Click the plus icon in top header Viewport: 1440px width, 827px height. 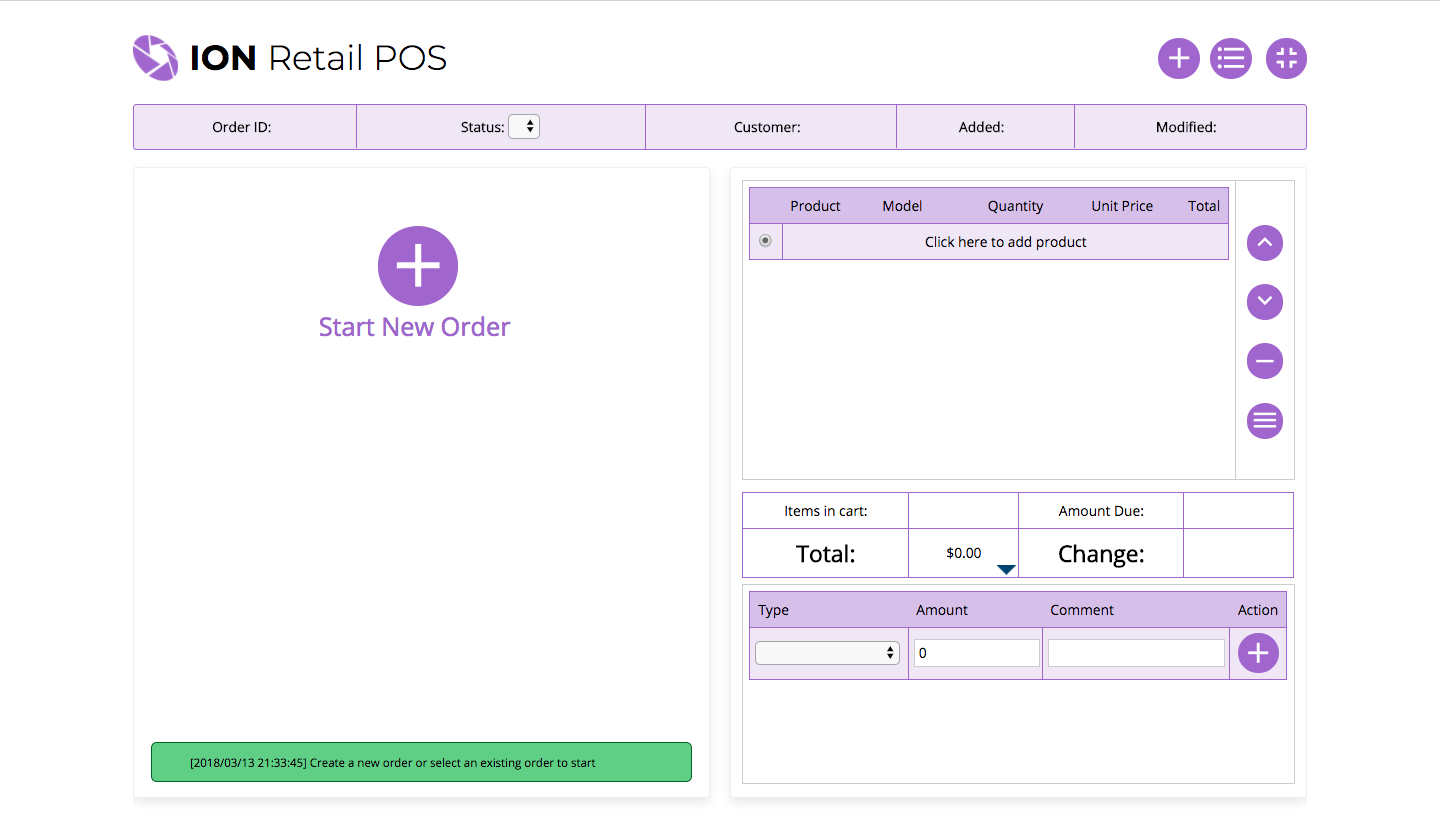(x=1178, y=58)
